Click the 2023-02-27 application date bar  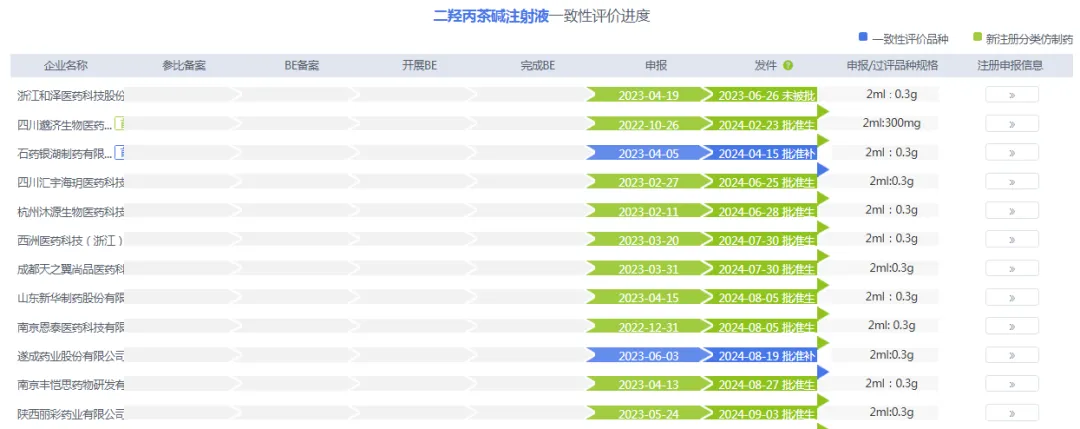tap(649, 182)
